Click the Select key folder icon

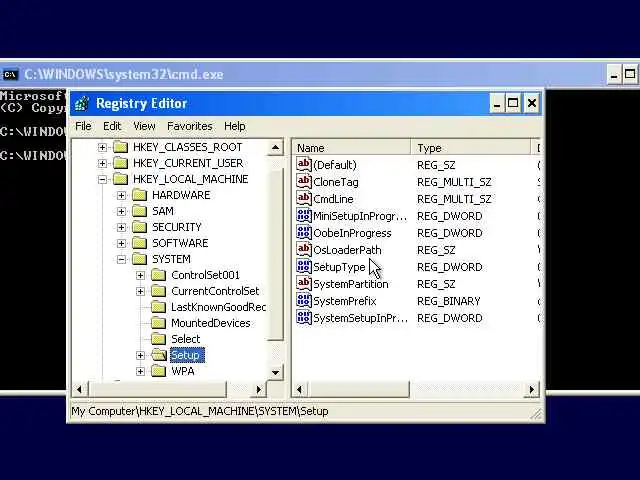pyautogui.click(x=158, y=339)
